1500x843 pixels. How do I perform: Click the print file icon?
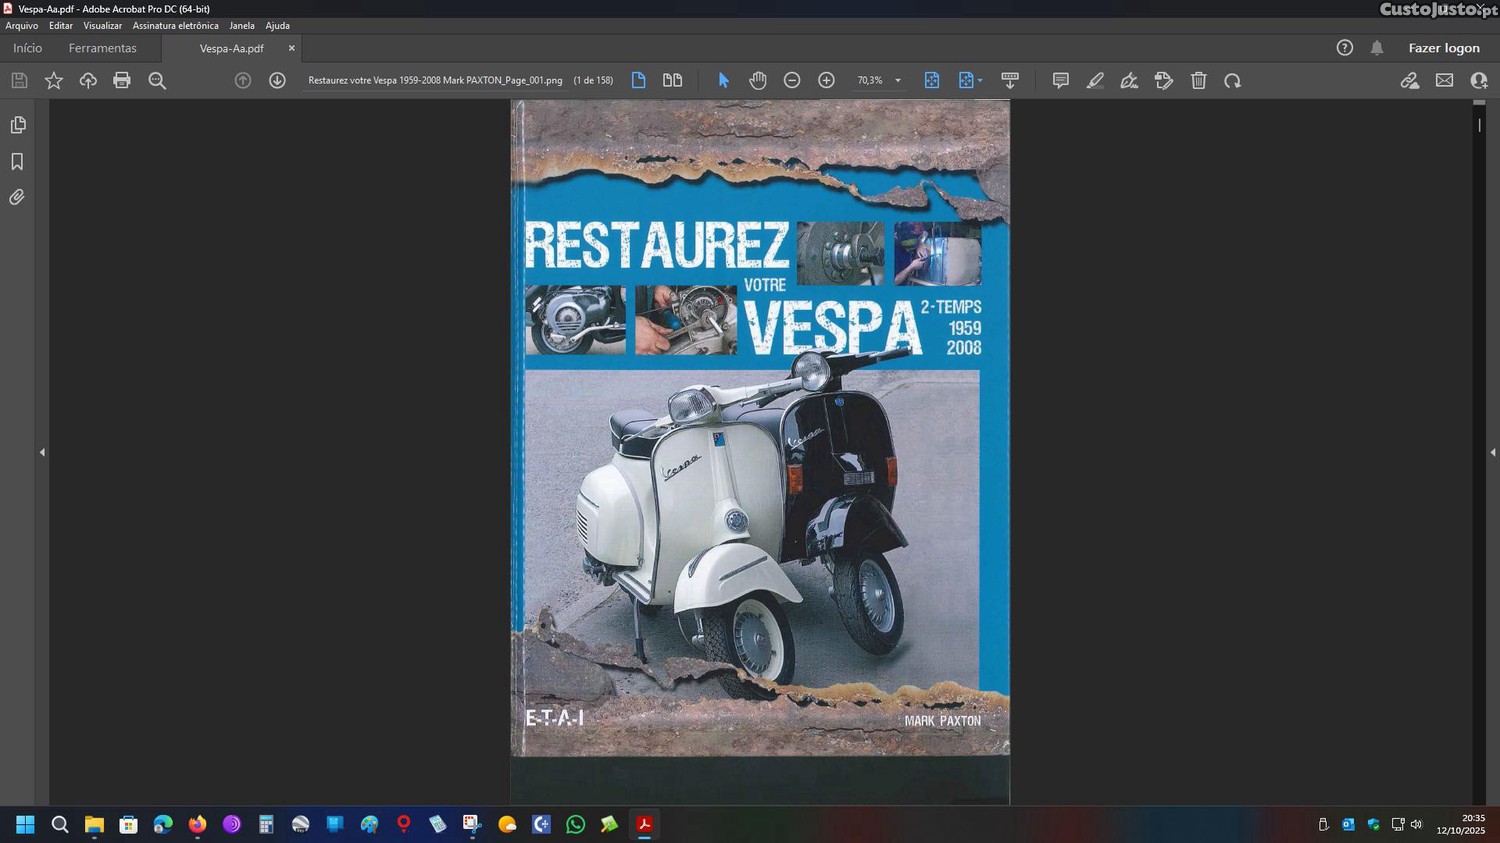122,81
